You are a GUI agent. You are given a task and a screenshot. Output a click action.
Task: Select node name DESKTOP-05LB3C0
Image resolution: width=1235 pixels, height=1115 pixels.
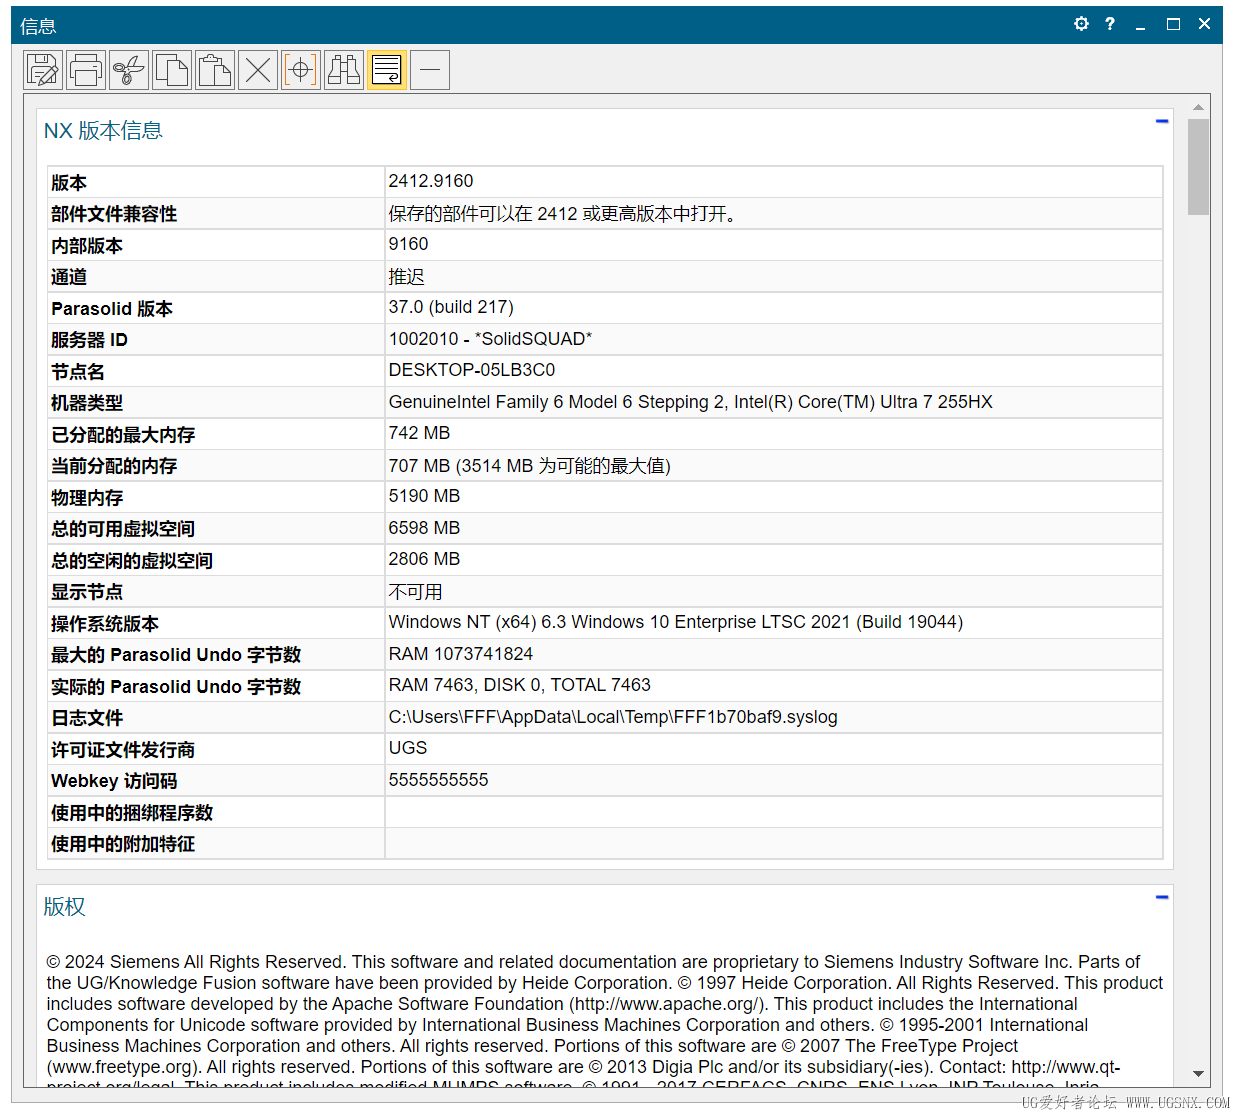472,370
